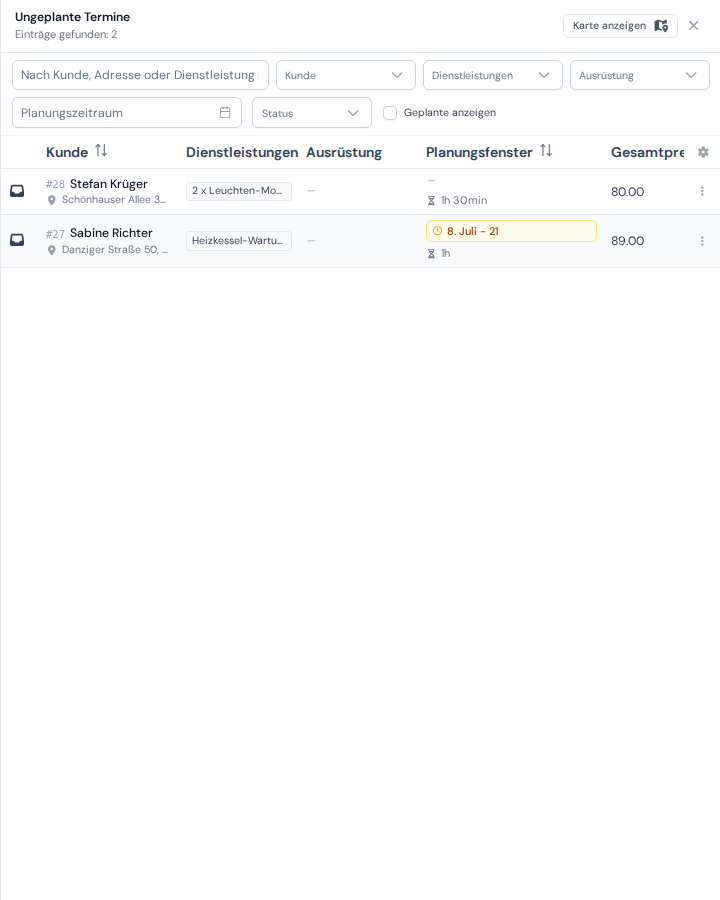The height and width of the screenshot is (900, 720).
Task: Click the customer search input field
Action: pos(140,75)
